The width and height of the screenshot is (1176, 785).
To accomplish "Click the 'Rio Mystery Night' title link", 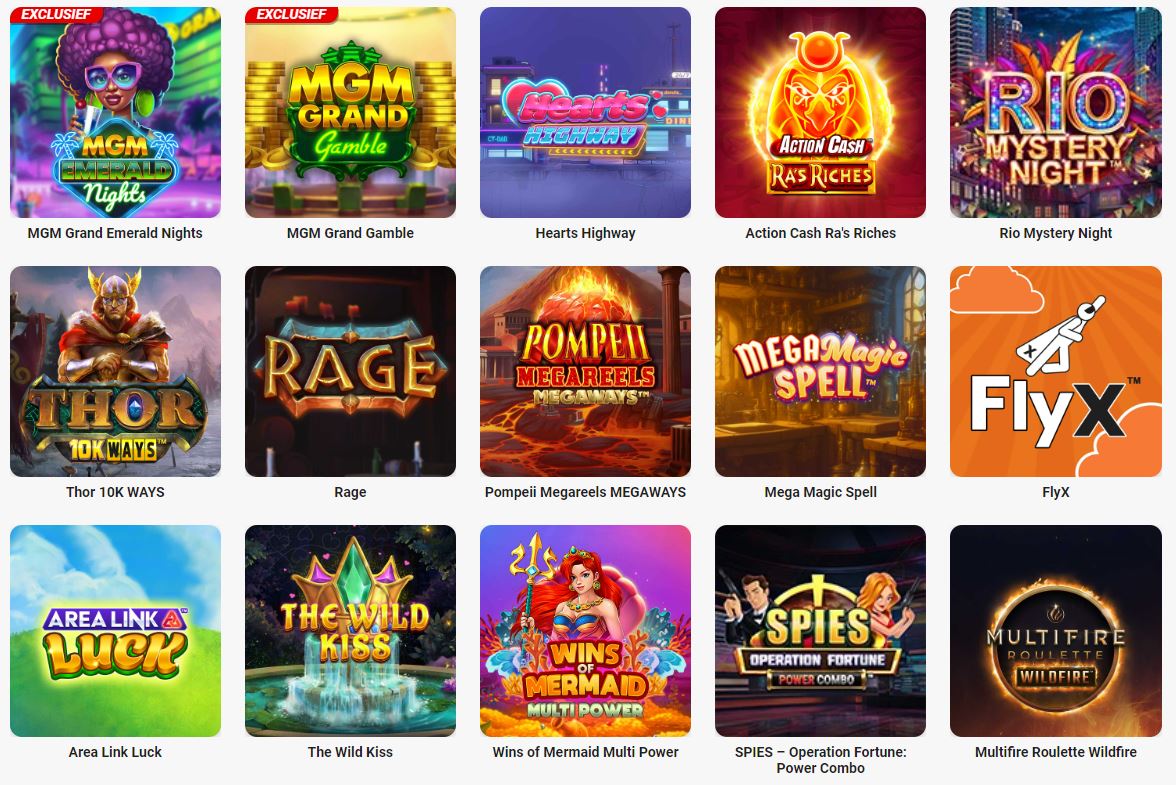I will [x=1056, y=233].
